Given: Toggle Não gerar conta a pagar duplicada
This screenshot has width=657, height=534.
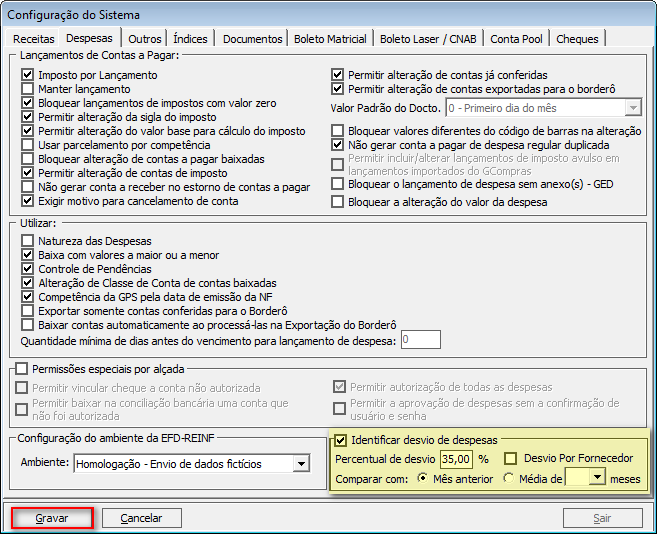Looking at the screenshot, I should 337,145.
